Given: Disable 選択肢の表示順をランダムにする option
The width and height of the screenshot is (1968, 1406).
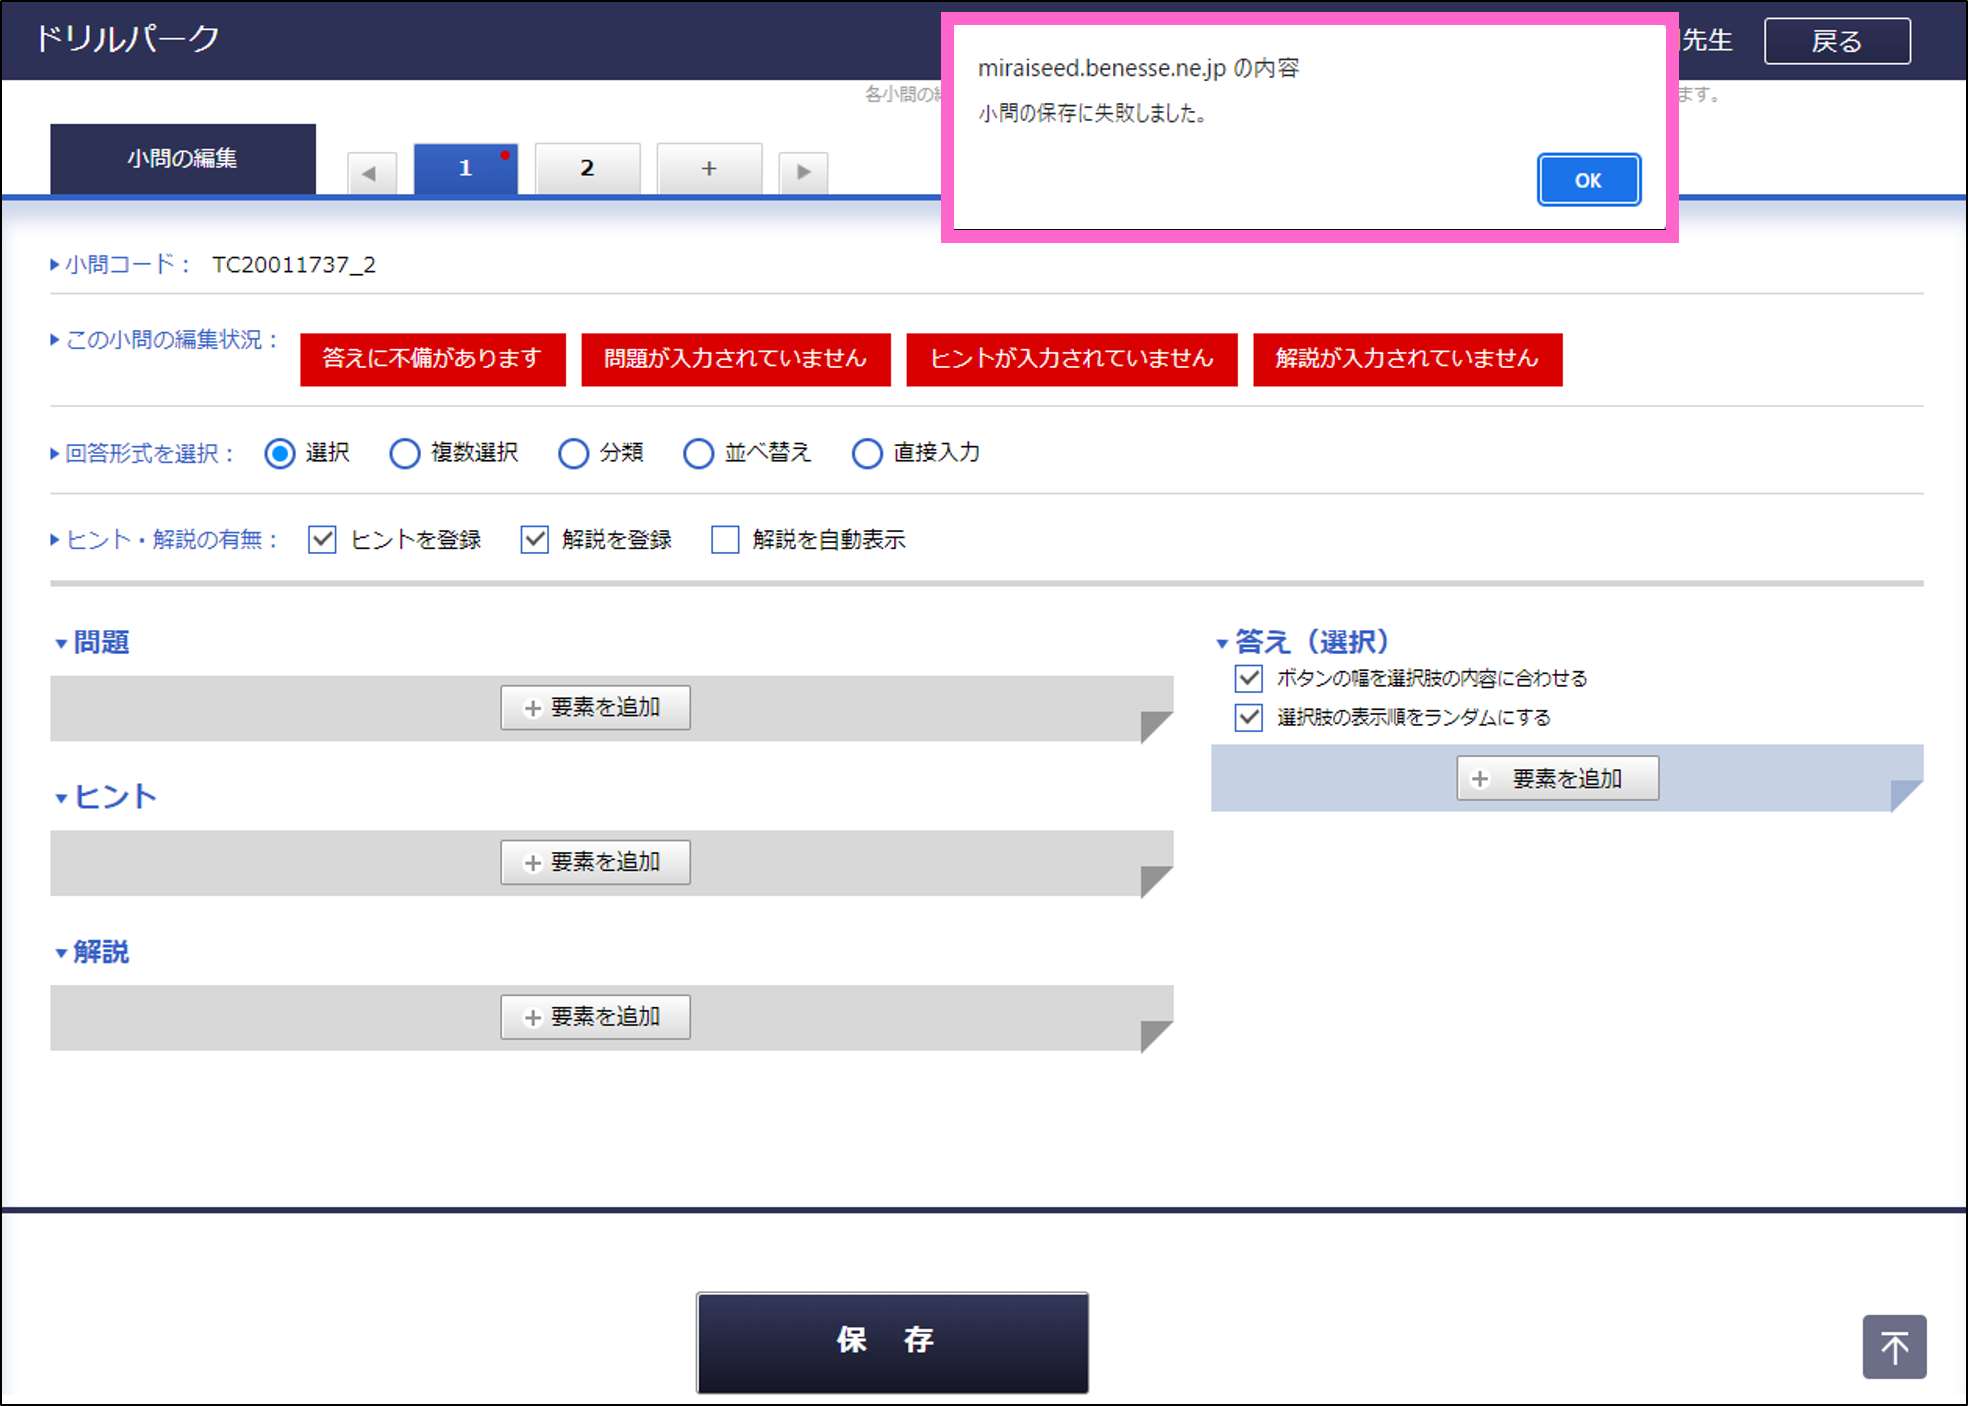Looking at the screenshot, I should tap(1248, 717).
